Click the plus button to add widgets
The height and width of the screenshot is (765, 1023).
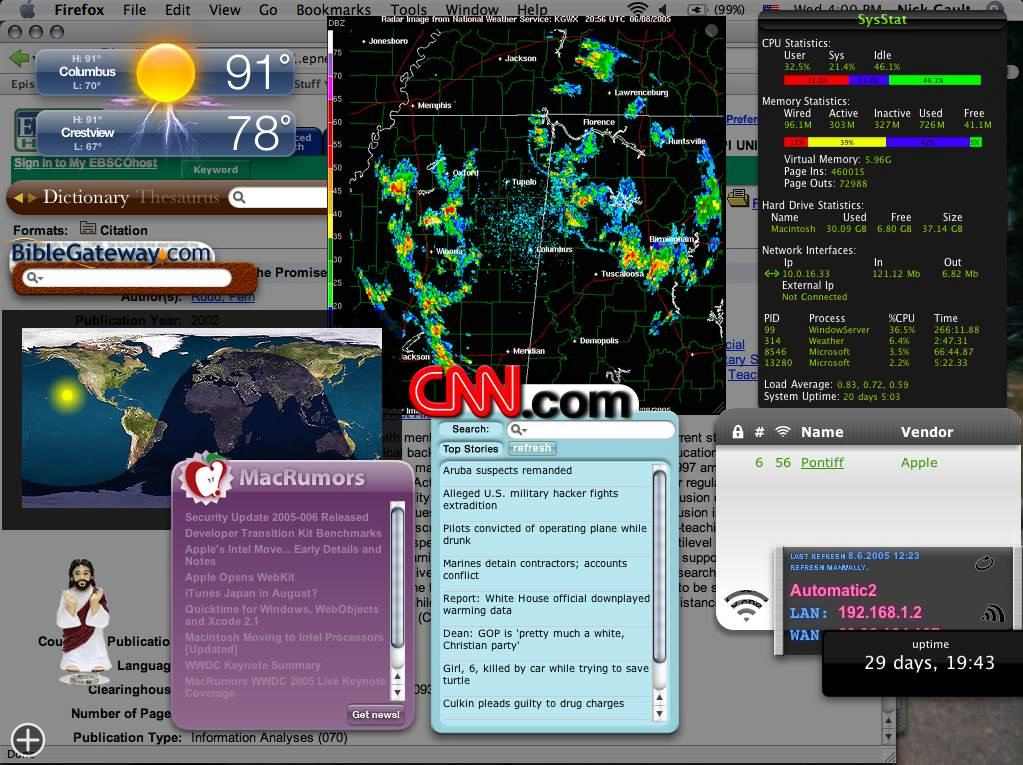(27, 740)
